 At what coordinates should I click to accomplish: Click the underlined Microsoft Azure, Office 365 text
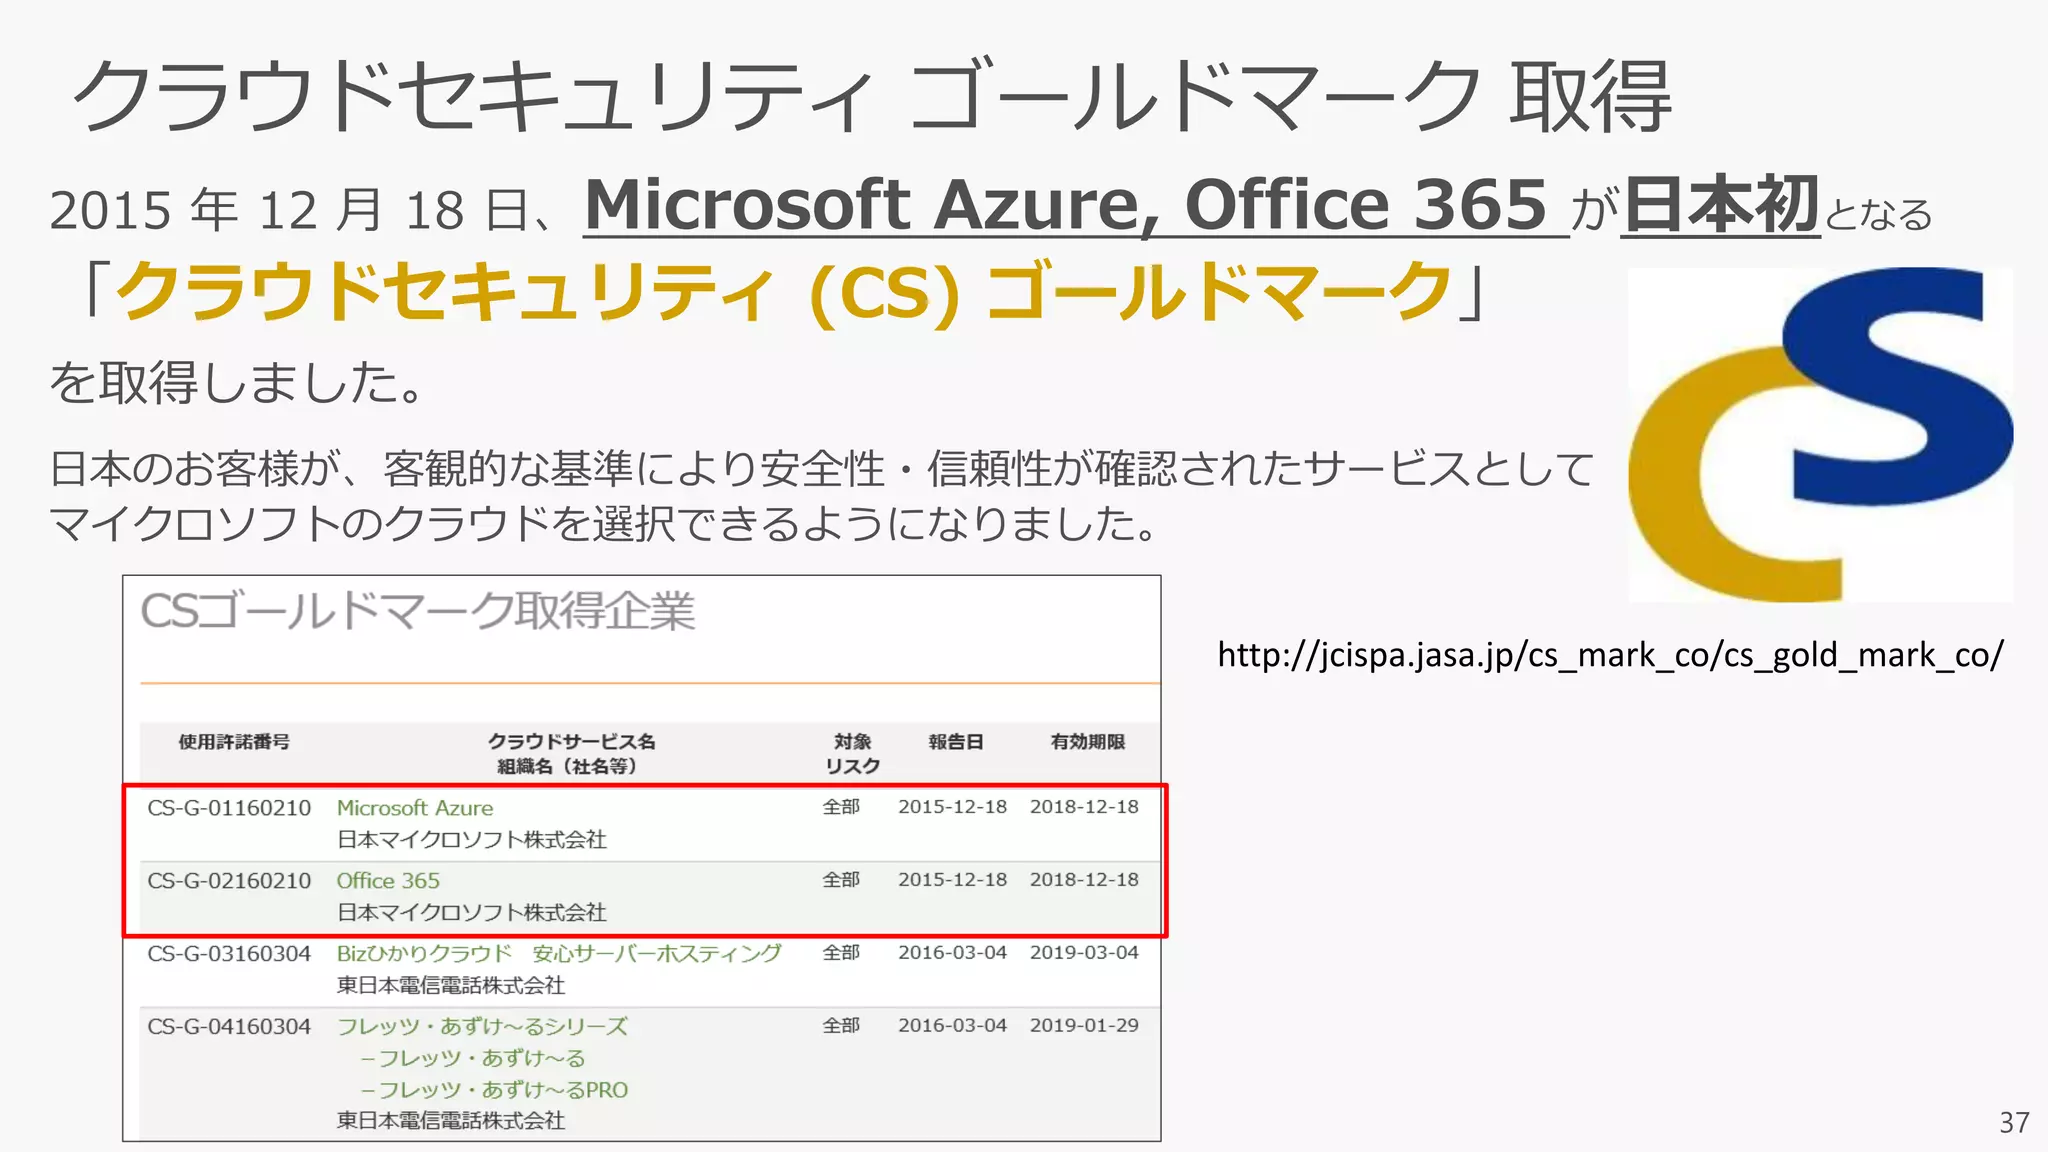point(1066,205)
